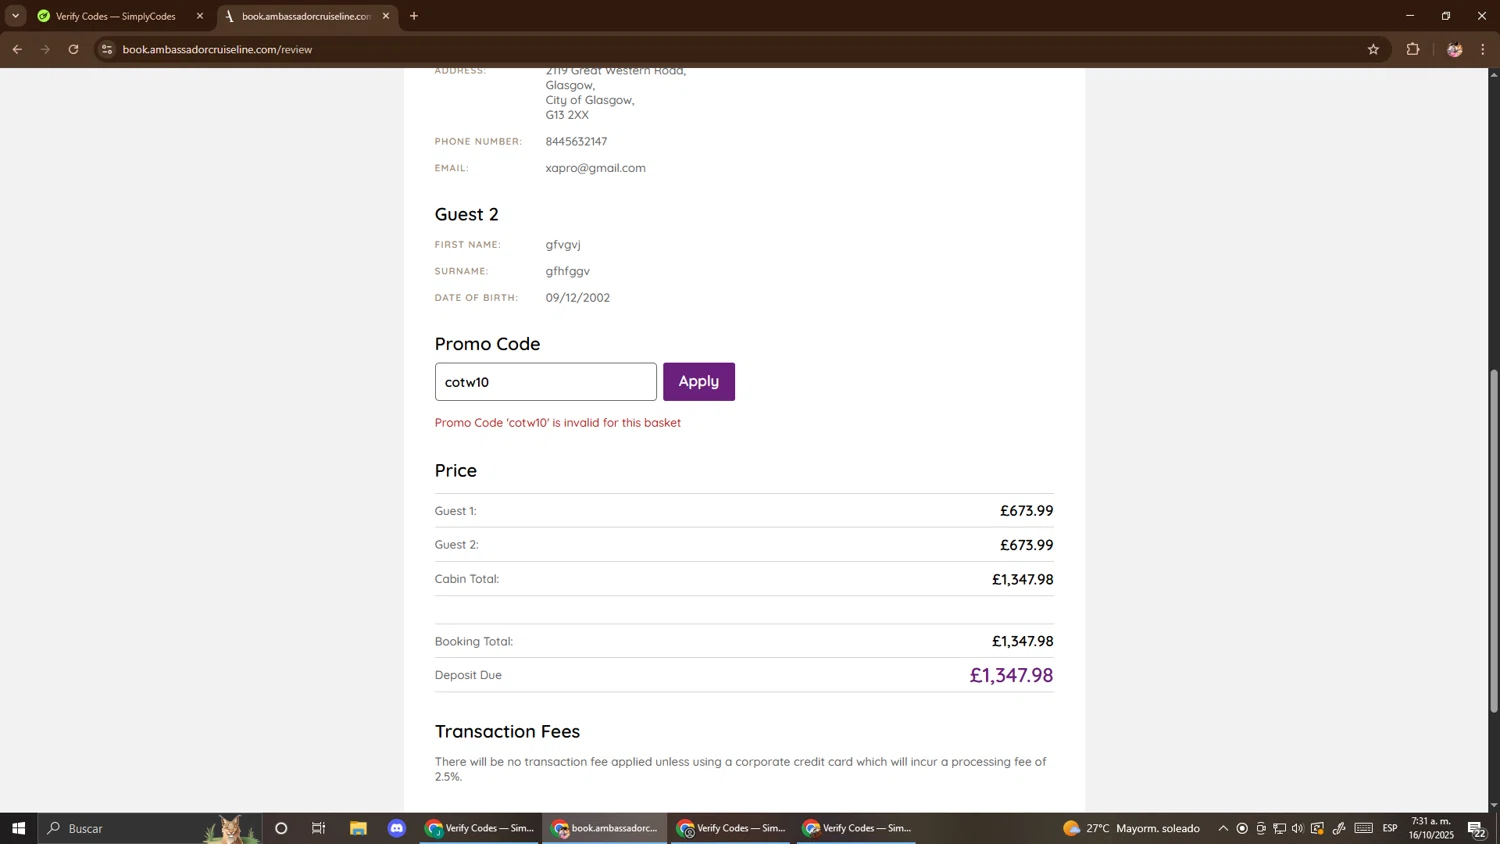The width and height of the screenshot is (1500, 844).
Task: Open the Windows Start menu
Action: click(x=18, y=828)
